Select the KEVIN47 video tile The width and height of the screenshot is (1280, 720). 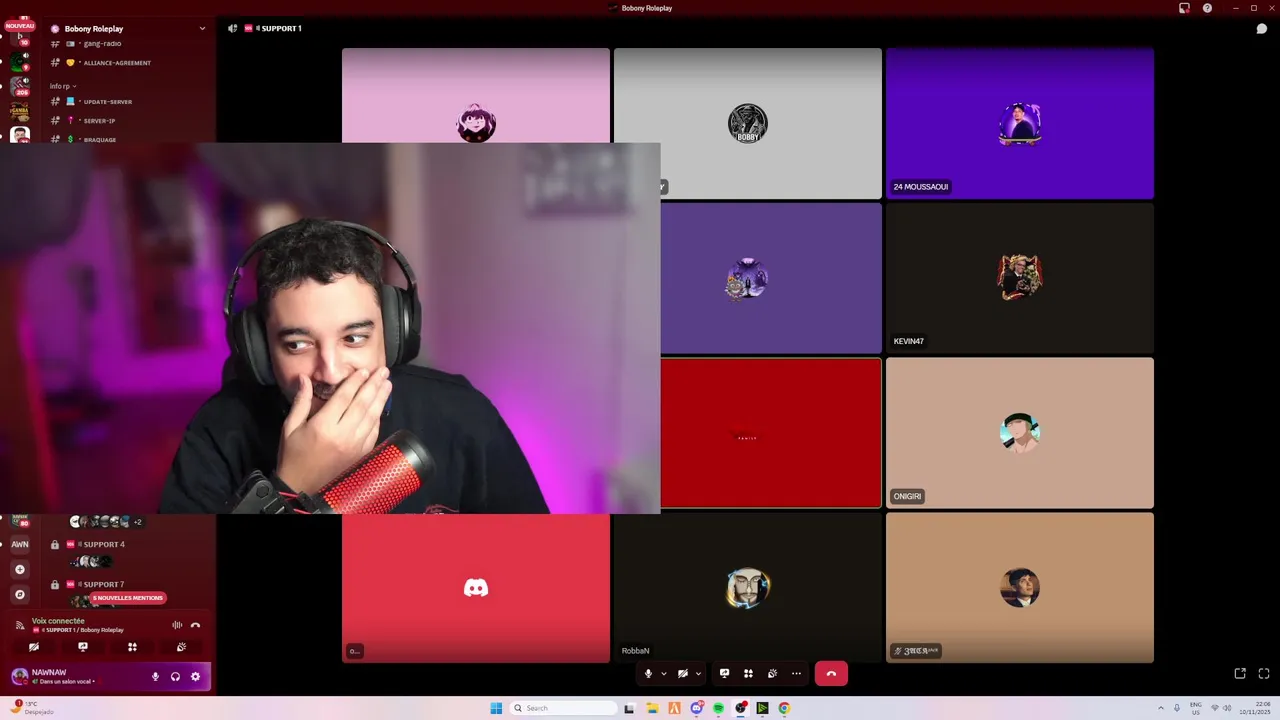point(1020,278)
